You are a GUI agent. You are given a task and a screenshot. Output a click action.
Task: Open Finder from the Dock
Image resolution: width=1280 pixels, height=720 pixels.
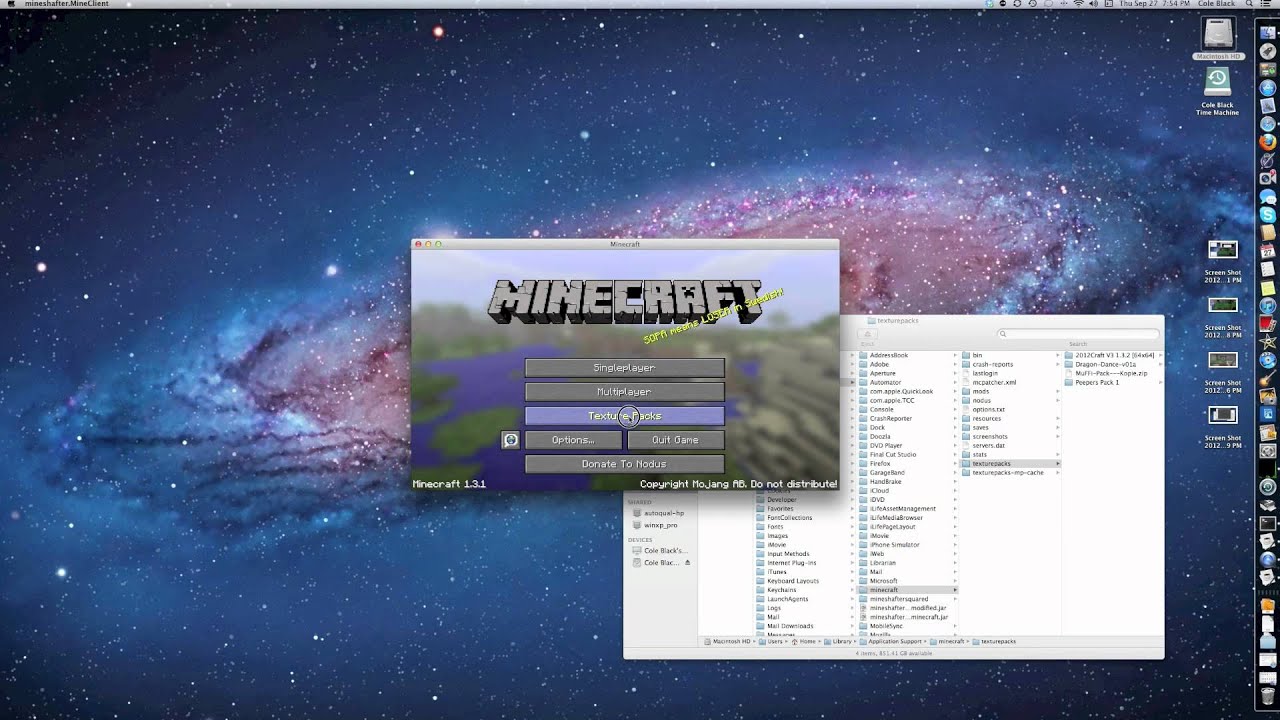point(1267,34)
